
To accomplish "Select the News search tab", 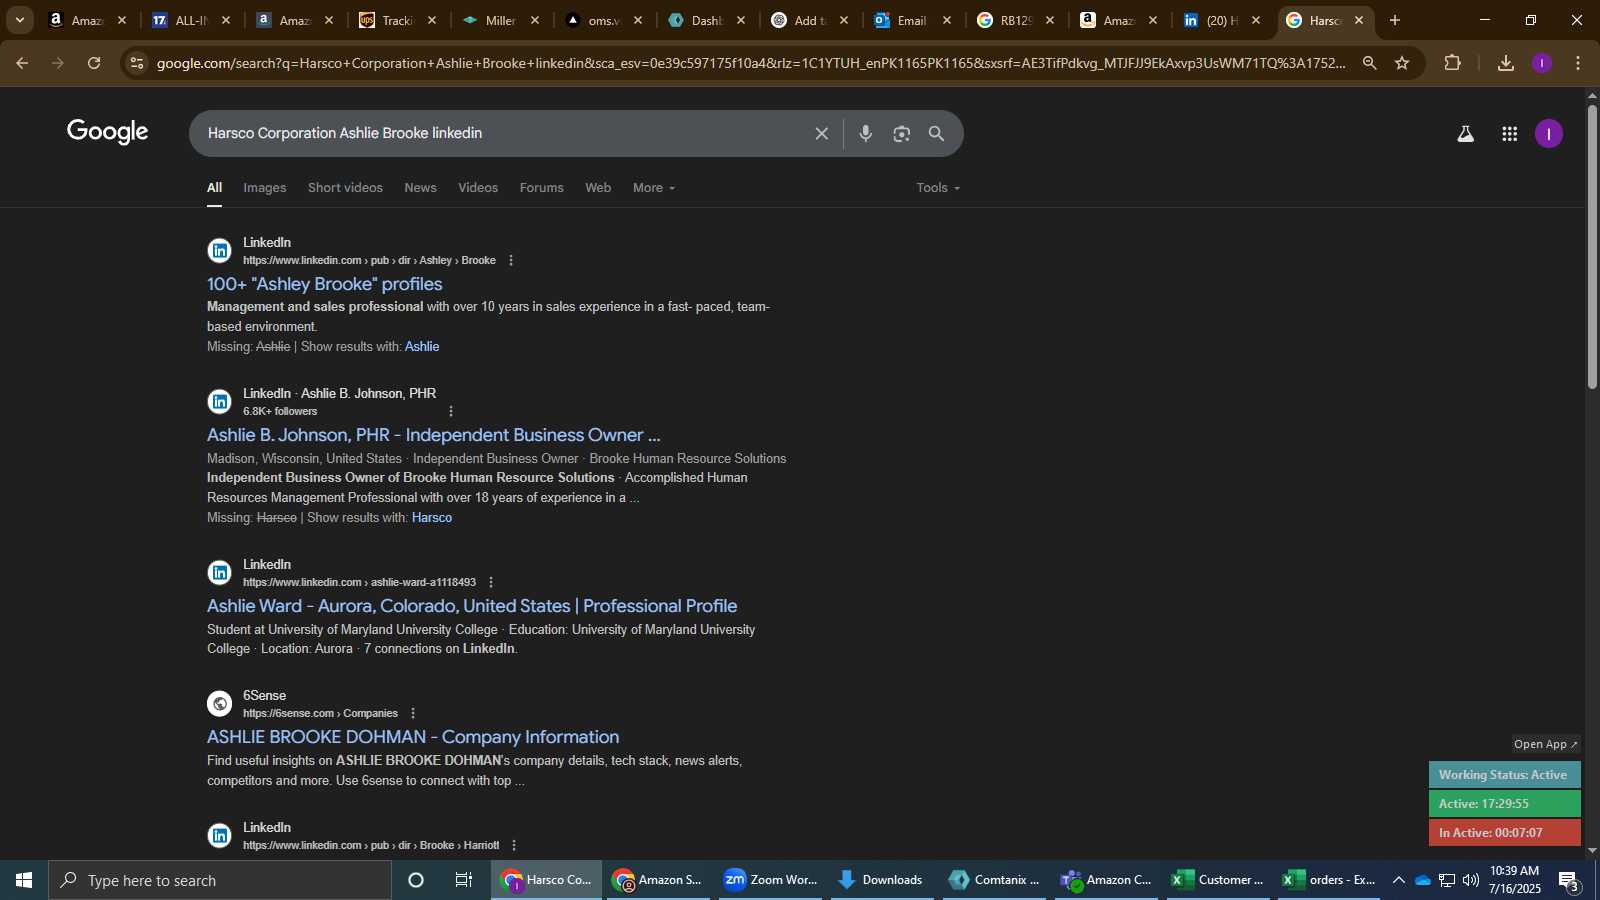I will pyautogui.click(x=420, y=188).
